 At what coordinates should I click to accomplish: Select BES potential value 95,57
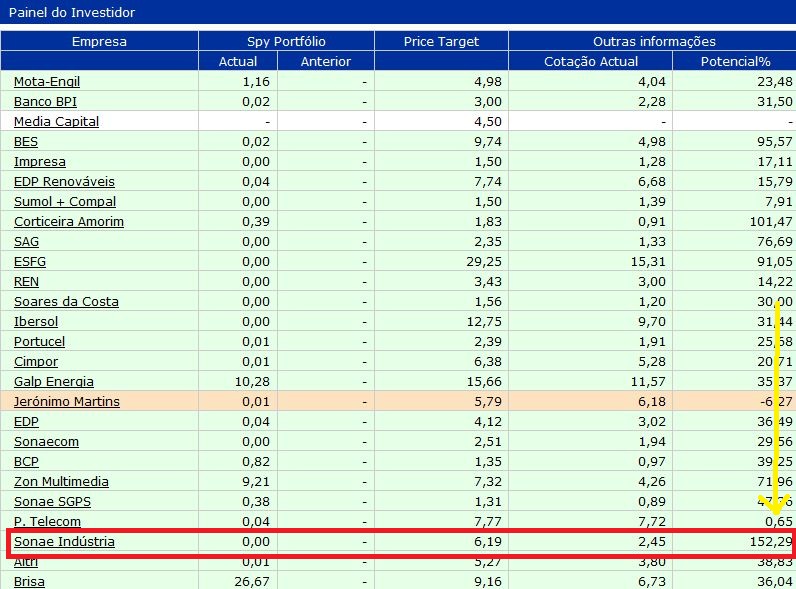(x=775, y=142)
